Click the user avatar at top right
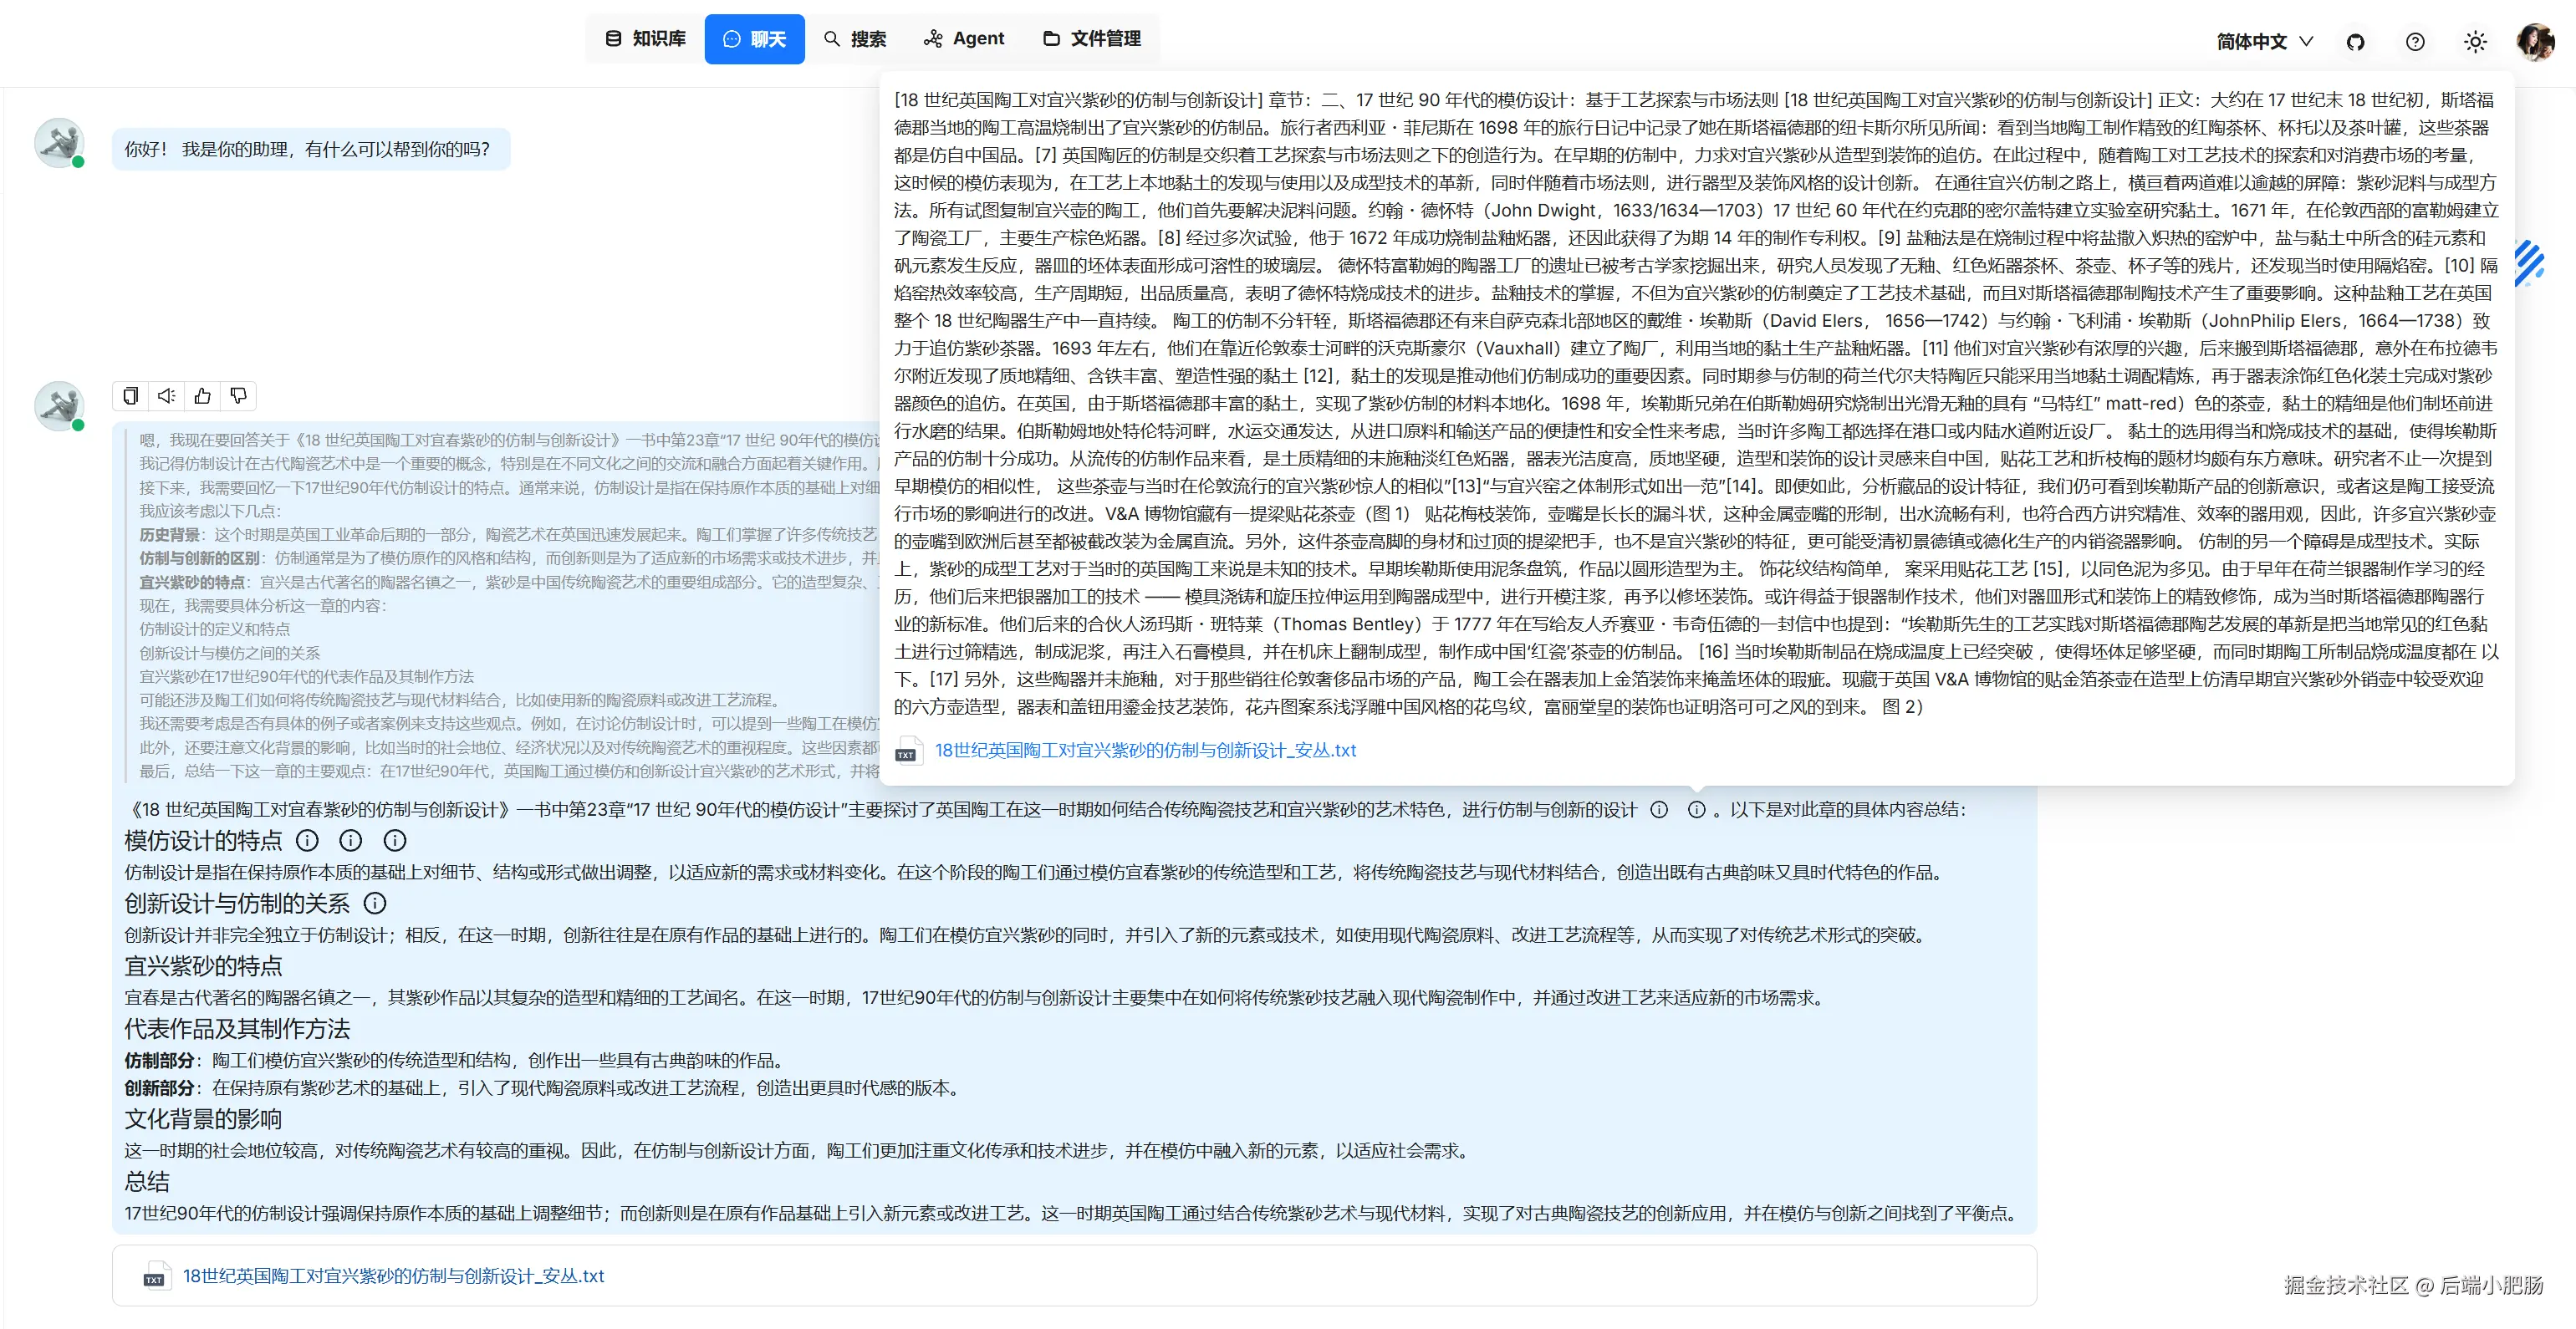The width and height of the screenshot is (2576, 1329). point(2535,42)
